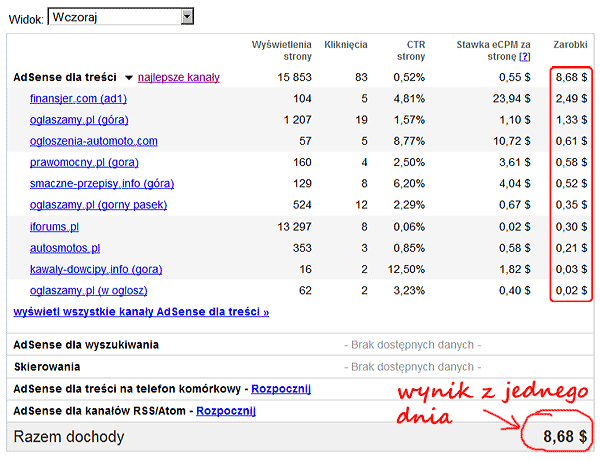Click the Skierowania row label
This screenshot has width=600, height=461.
47,367
